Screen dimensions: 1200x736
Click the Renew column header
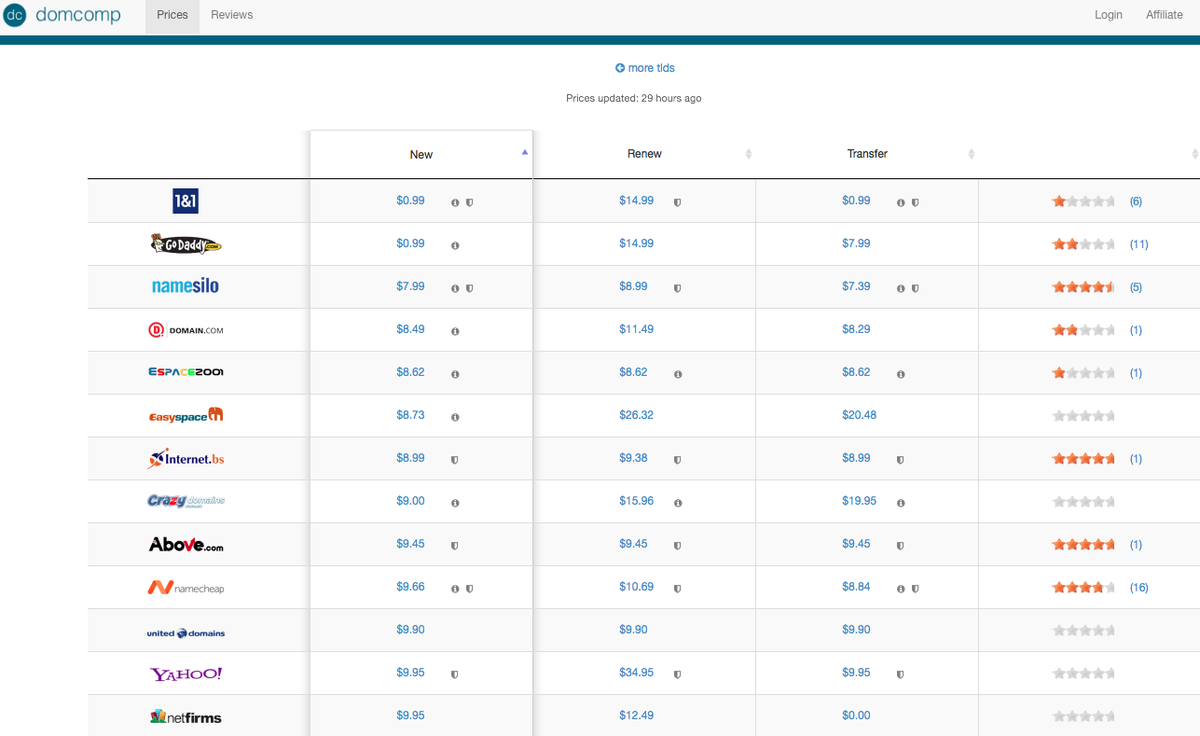point(644,154)
